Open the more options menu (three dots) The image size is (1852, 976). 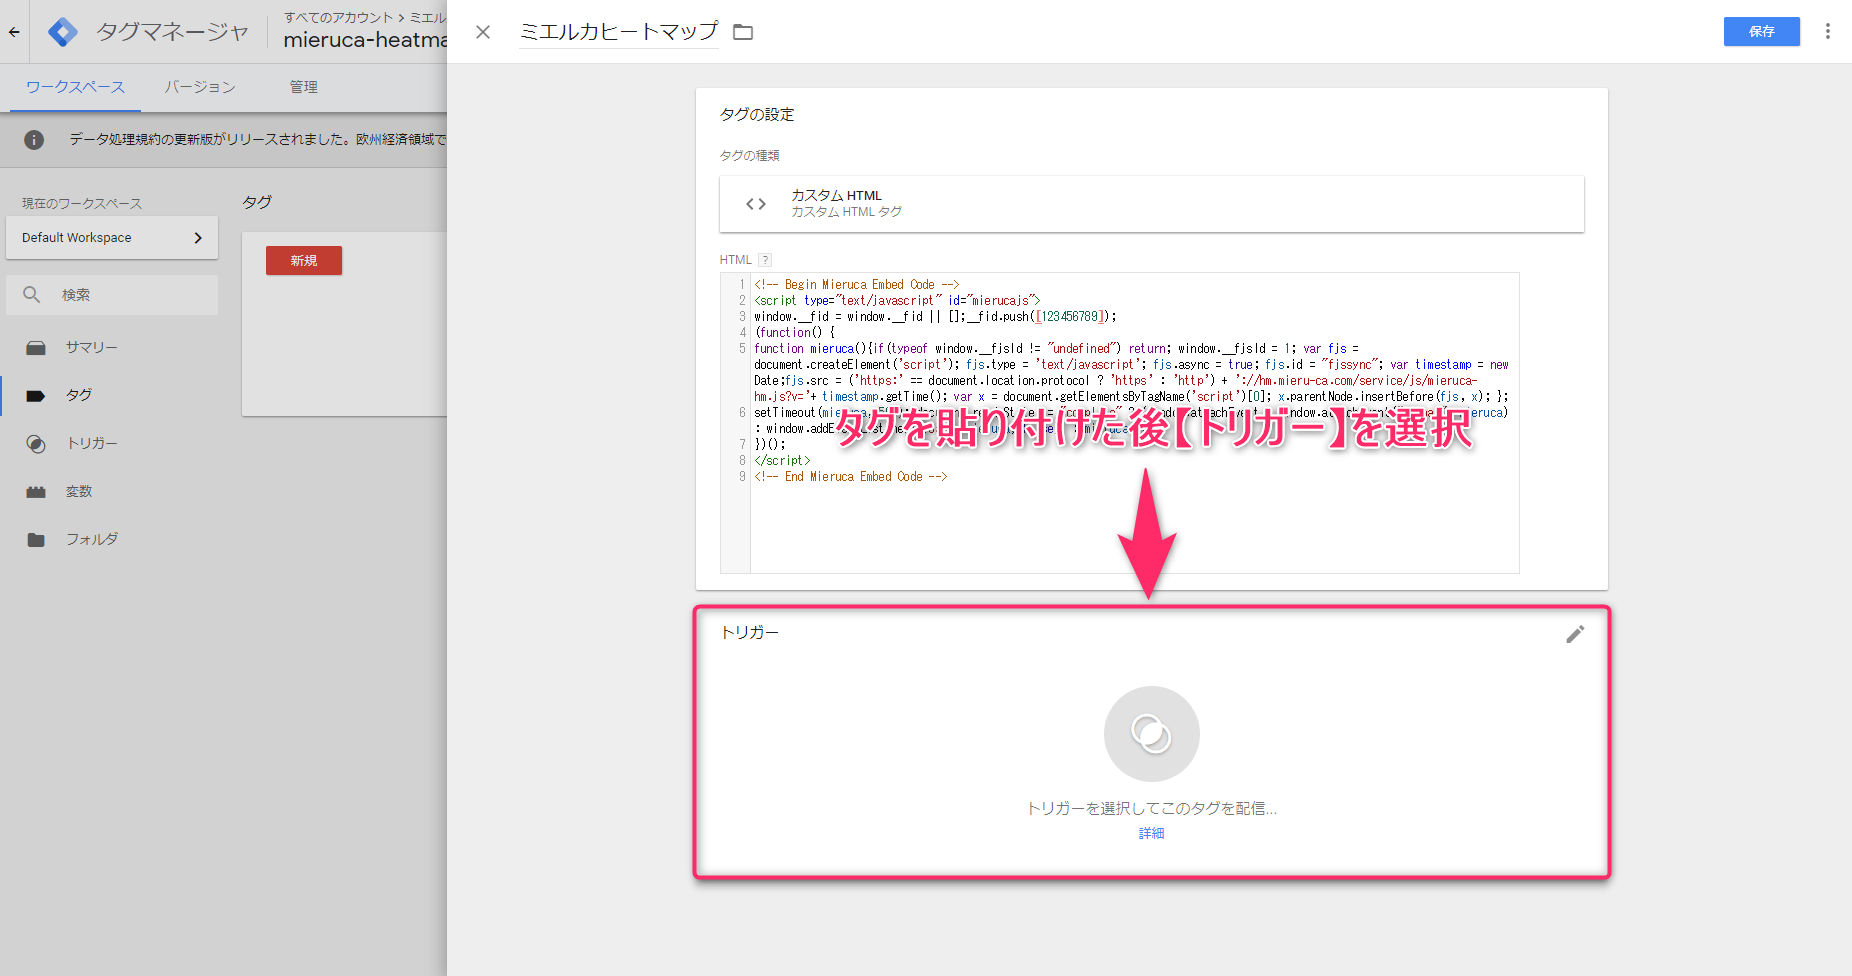coord(1828,31)
